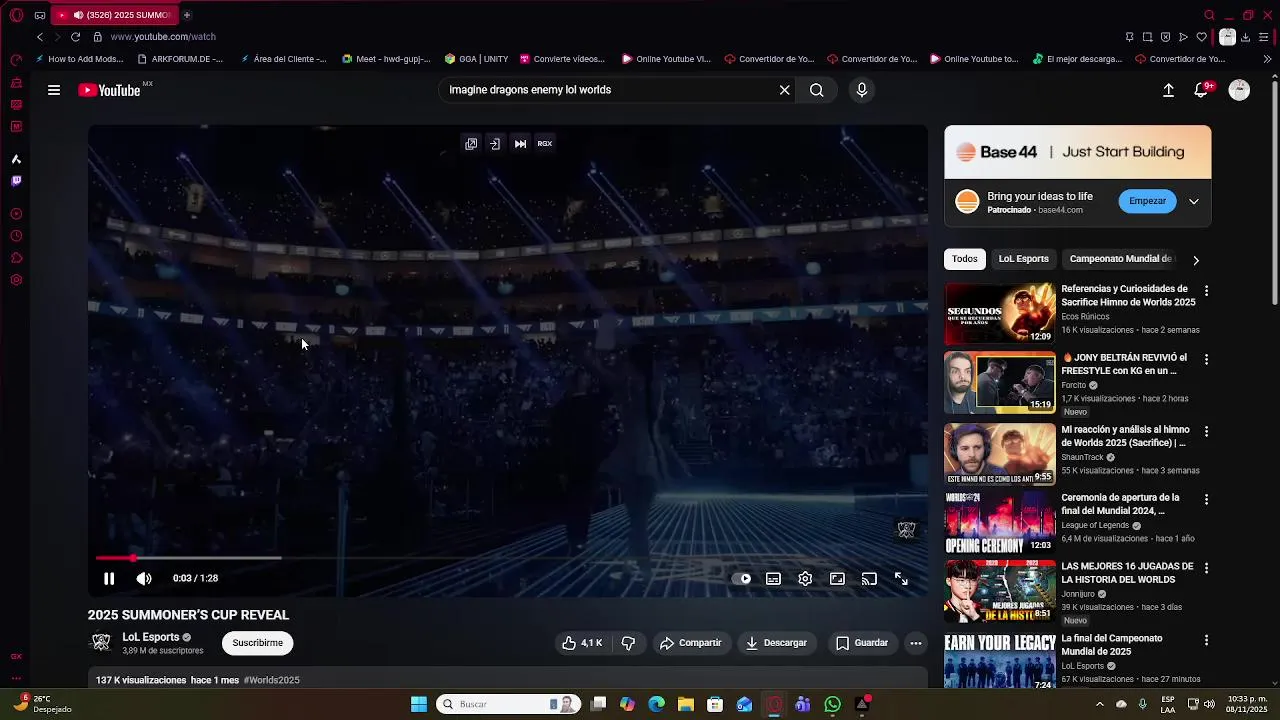Viewport: 1280px width, 720px height.
Task: Open the YouTube create upload icon
Action: coord(1168,90)
